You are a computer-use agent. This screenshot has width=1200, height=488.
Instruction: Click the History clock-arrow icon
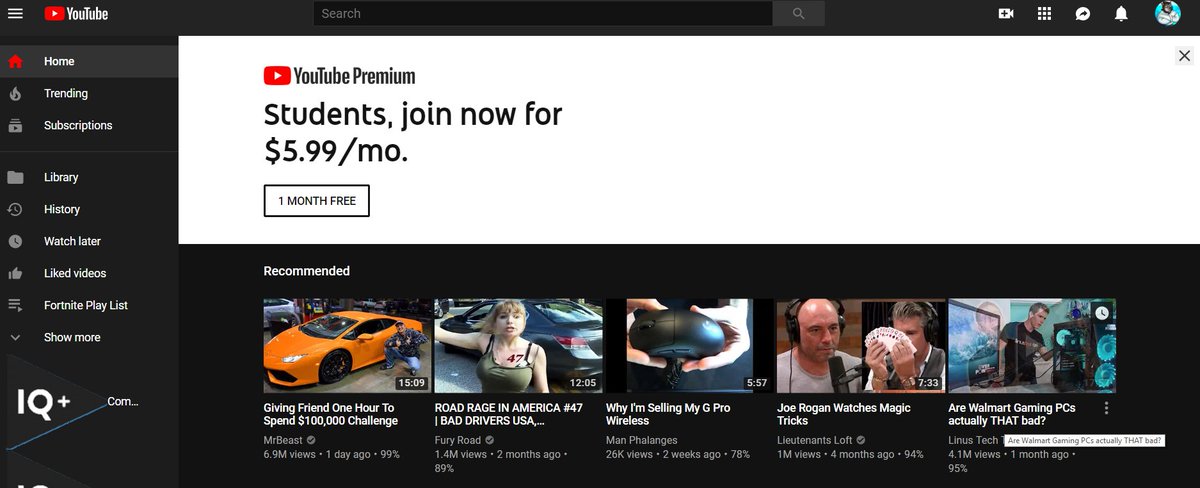coord(15,209)
